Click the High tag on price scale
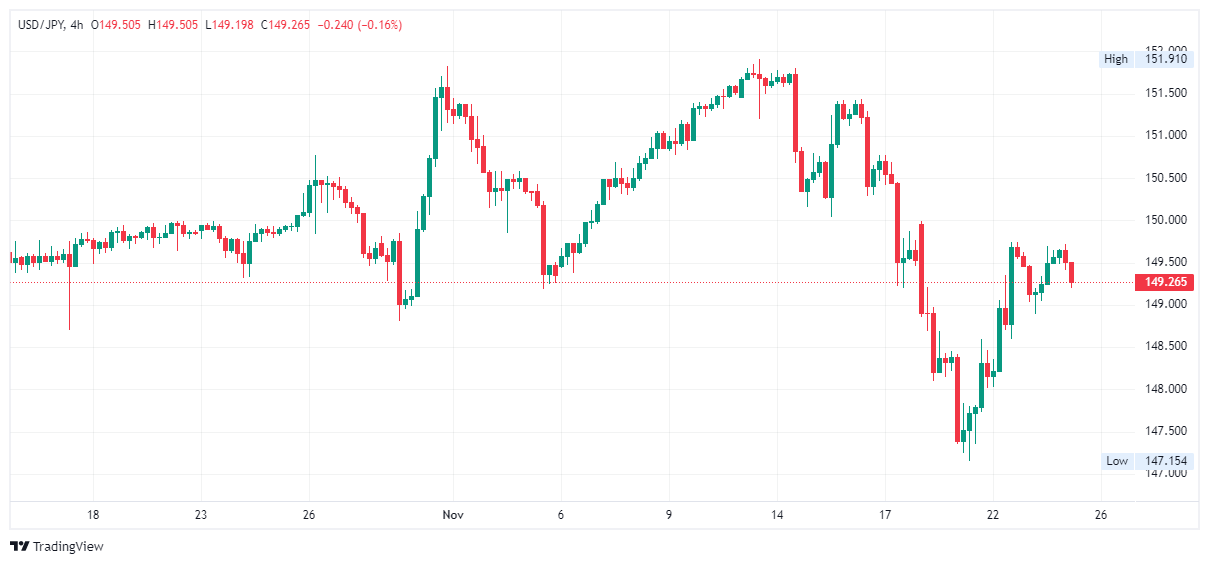Viewport: 1209px width, 564px height. point(1116,59)
